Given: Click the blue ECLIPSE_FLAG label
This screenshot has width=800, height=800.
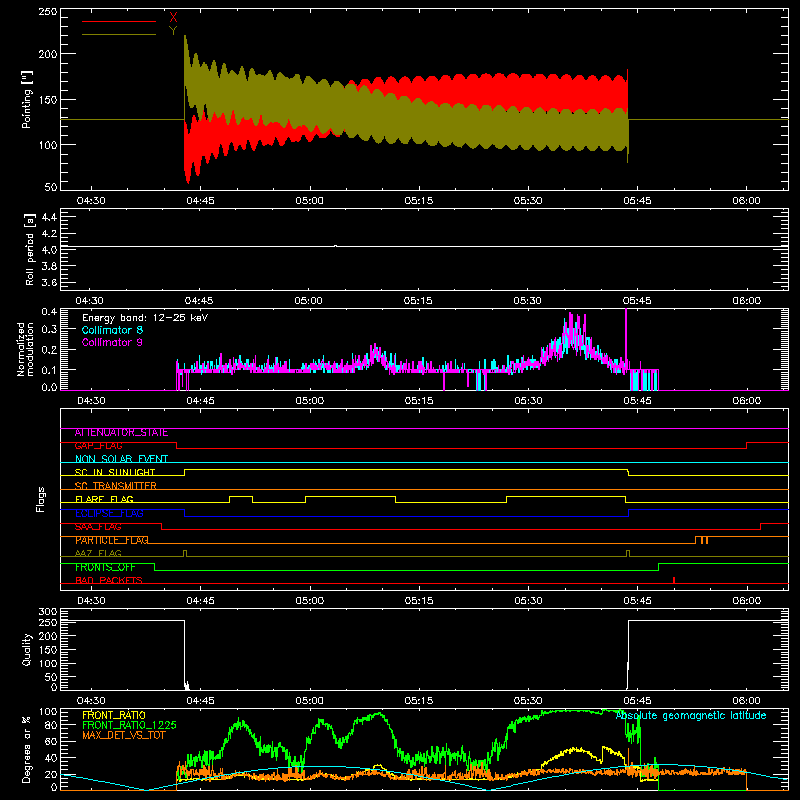Looking at the screenshot, I should tap(109, 513).
